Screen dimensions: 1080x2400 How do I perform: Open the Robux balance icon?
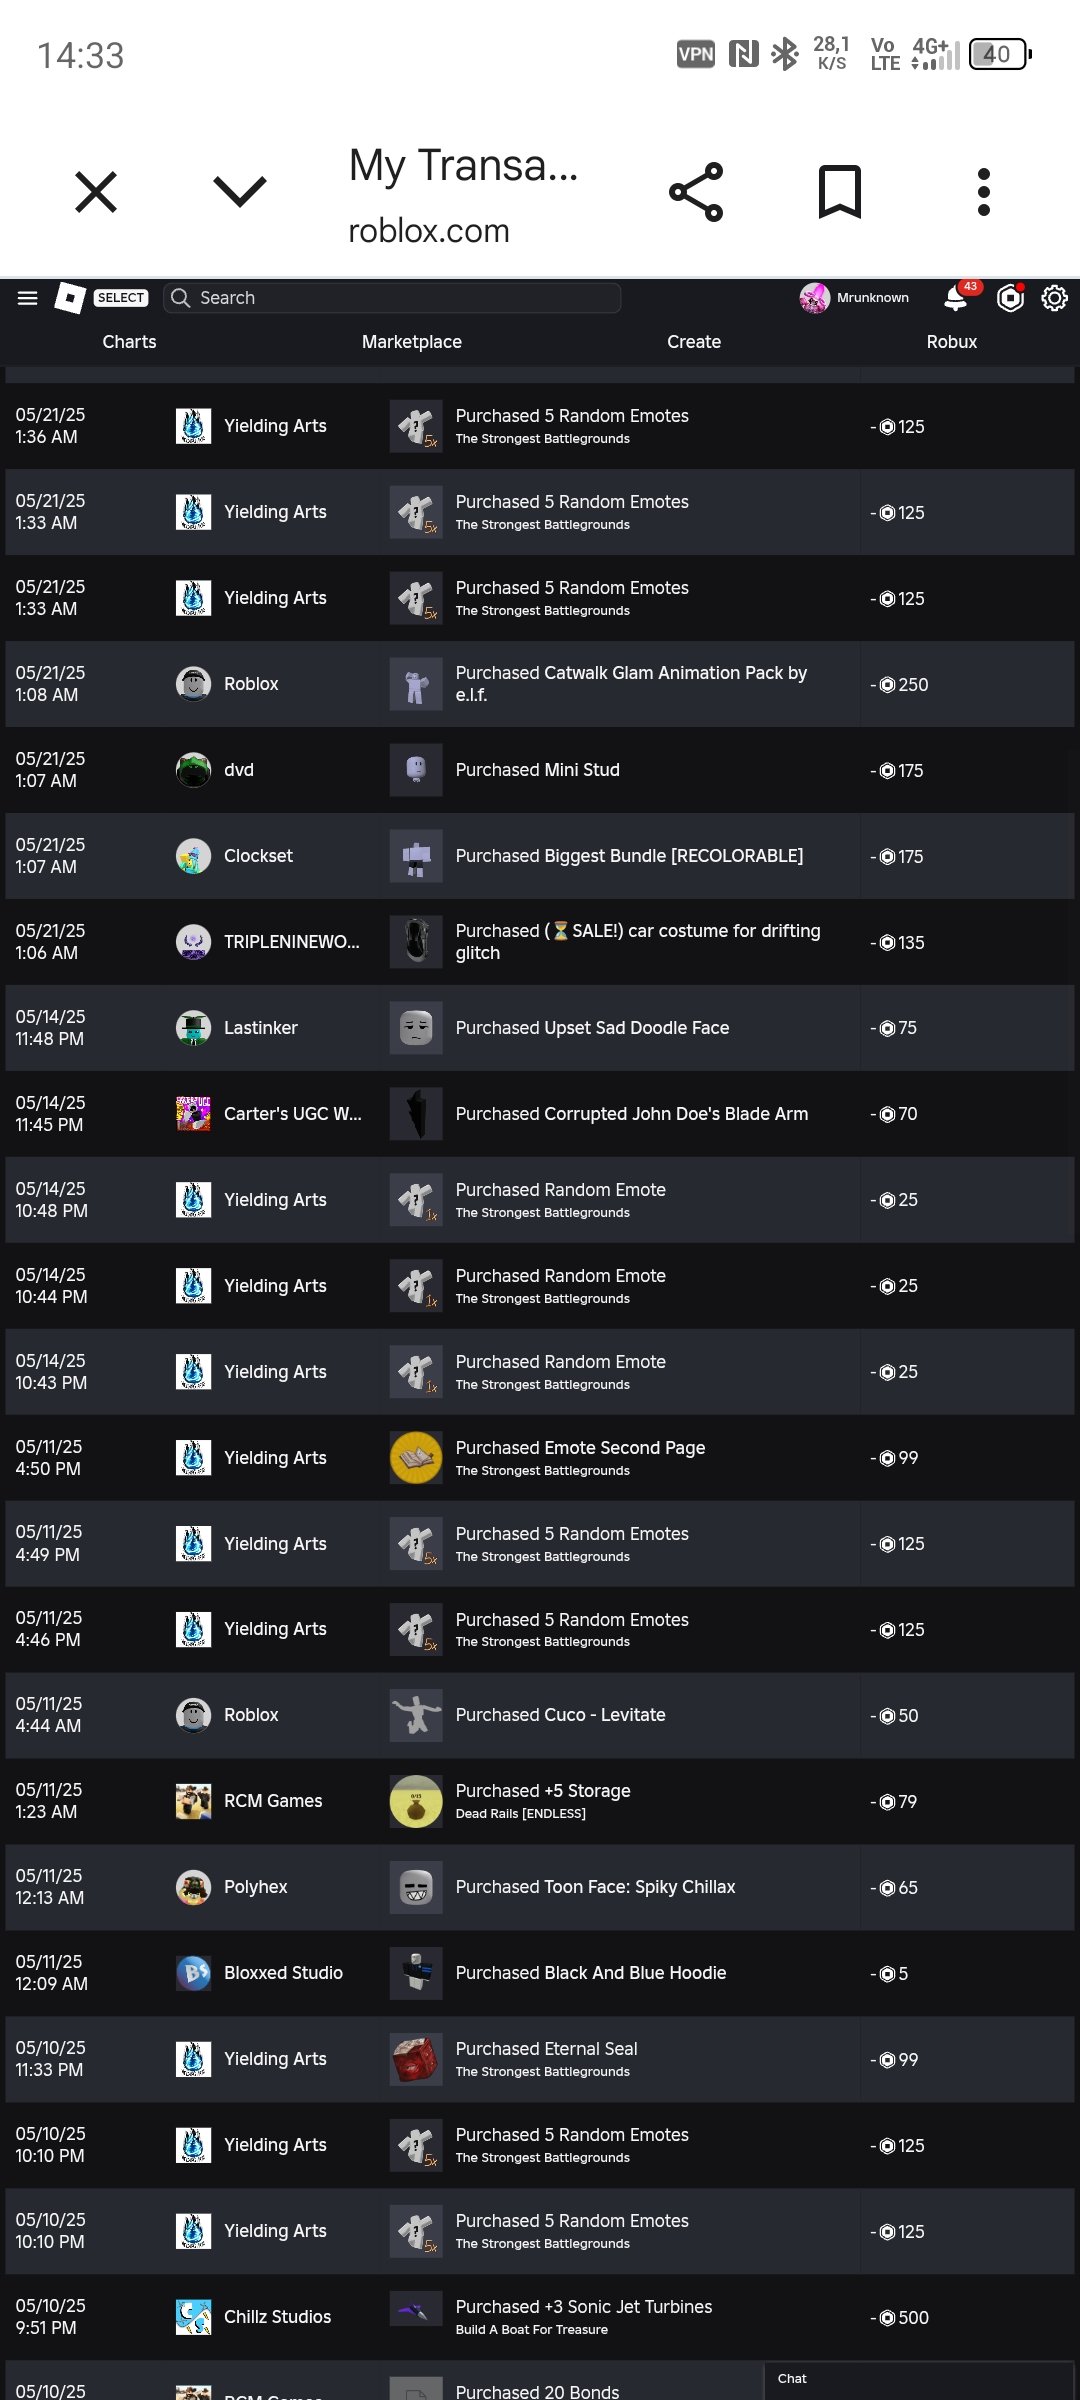coord(1011,298)
